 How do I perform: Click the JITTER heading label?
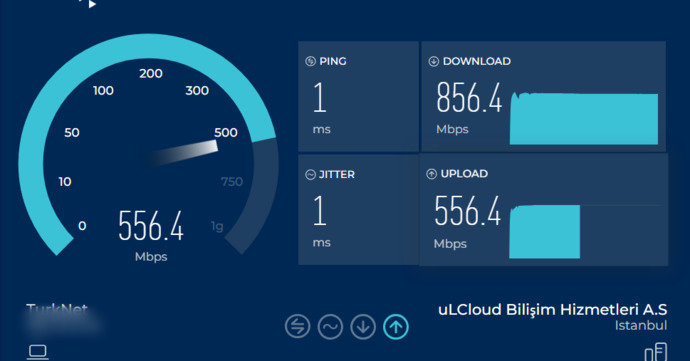click(337, 175)
